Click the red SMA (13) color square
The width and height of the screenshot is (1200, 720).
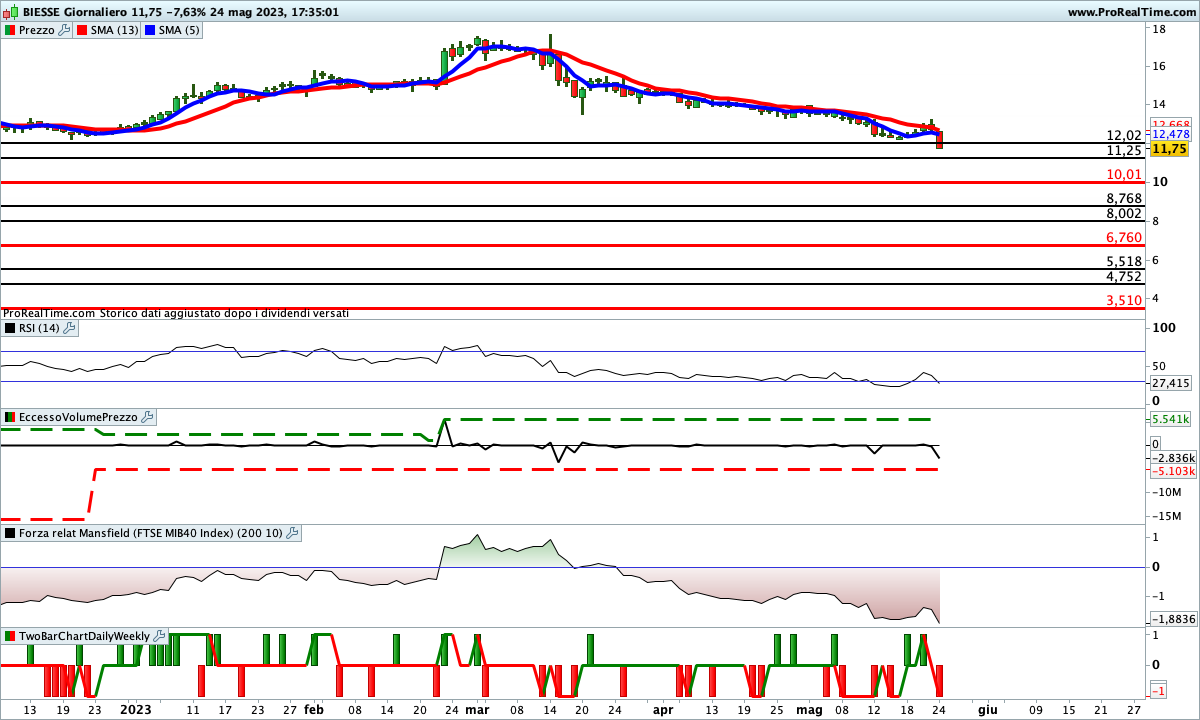point(83,30)
